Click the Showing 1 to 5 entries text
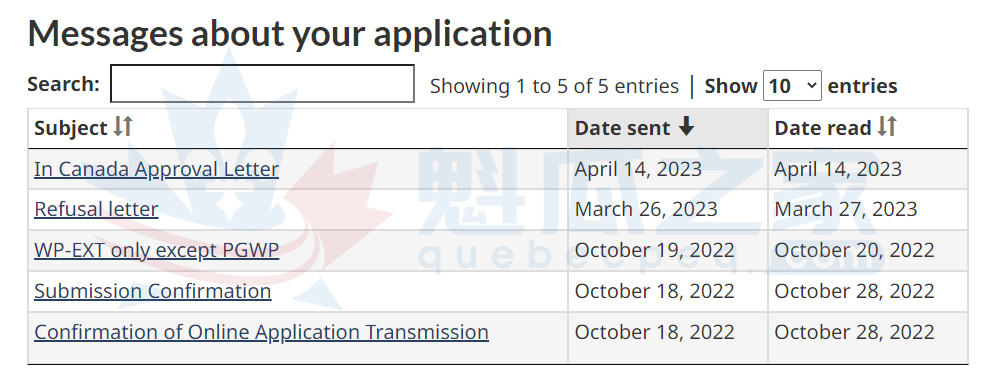 (555, 86)
